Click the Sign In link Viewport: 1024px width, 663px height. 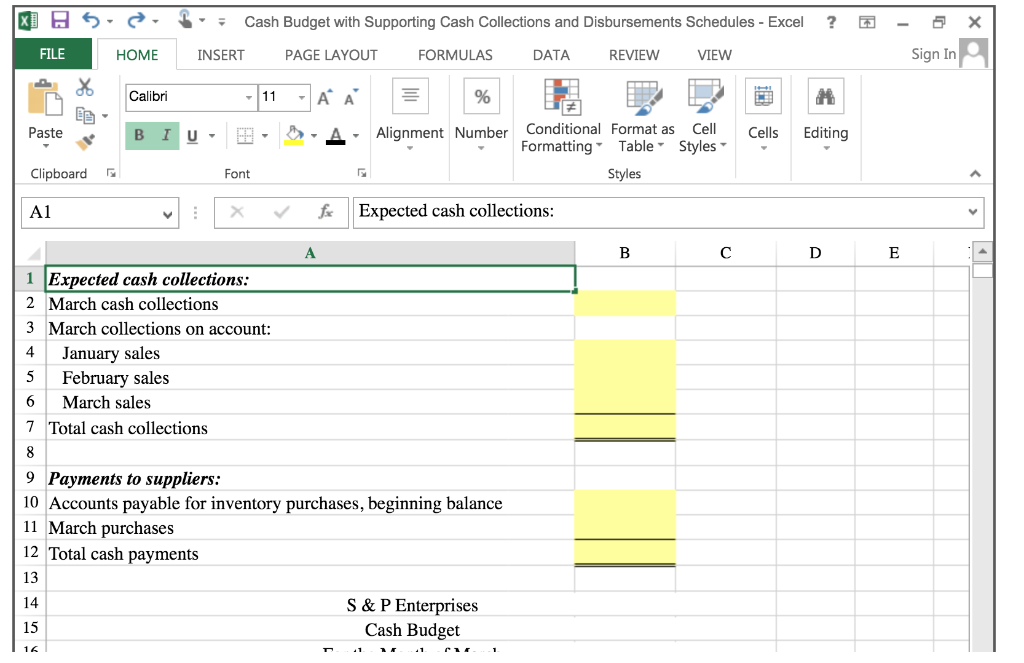tap(933, 54)
